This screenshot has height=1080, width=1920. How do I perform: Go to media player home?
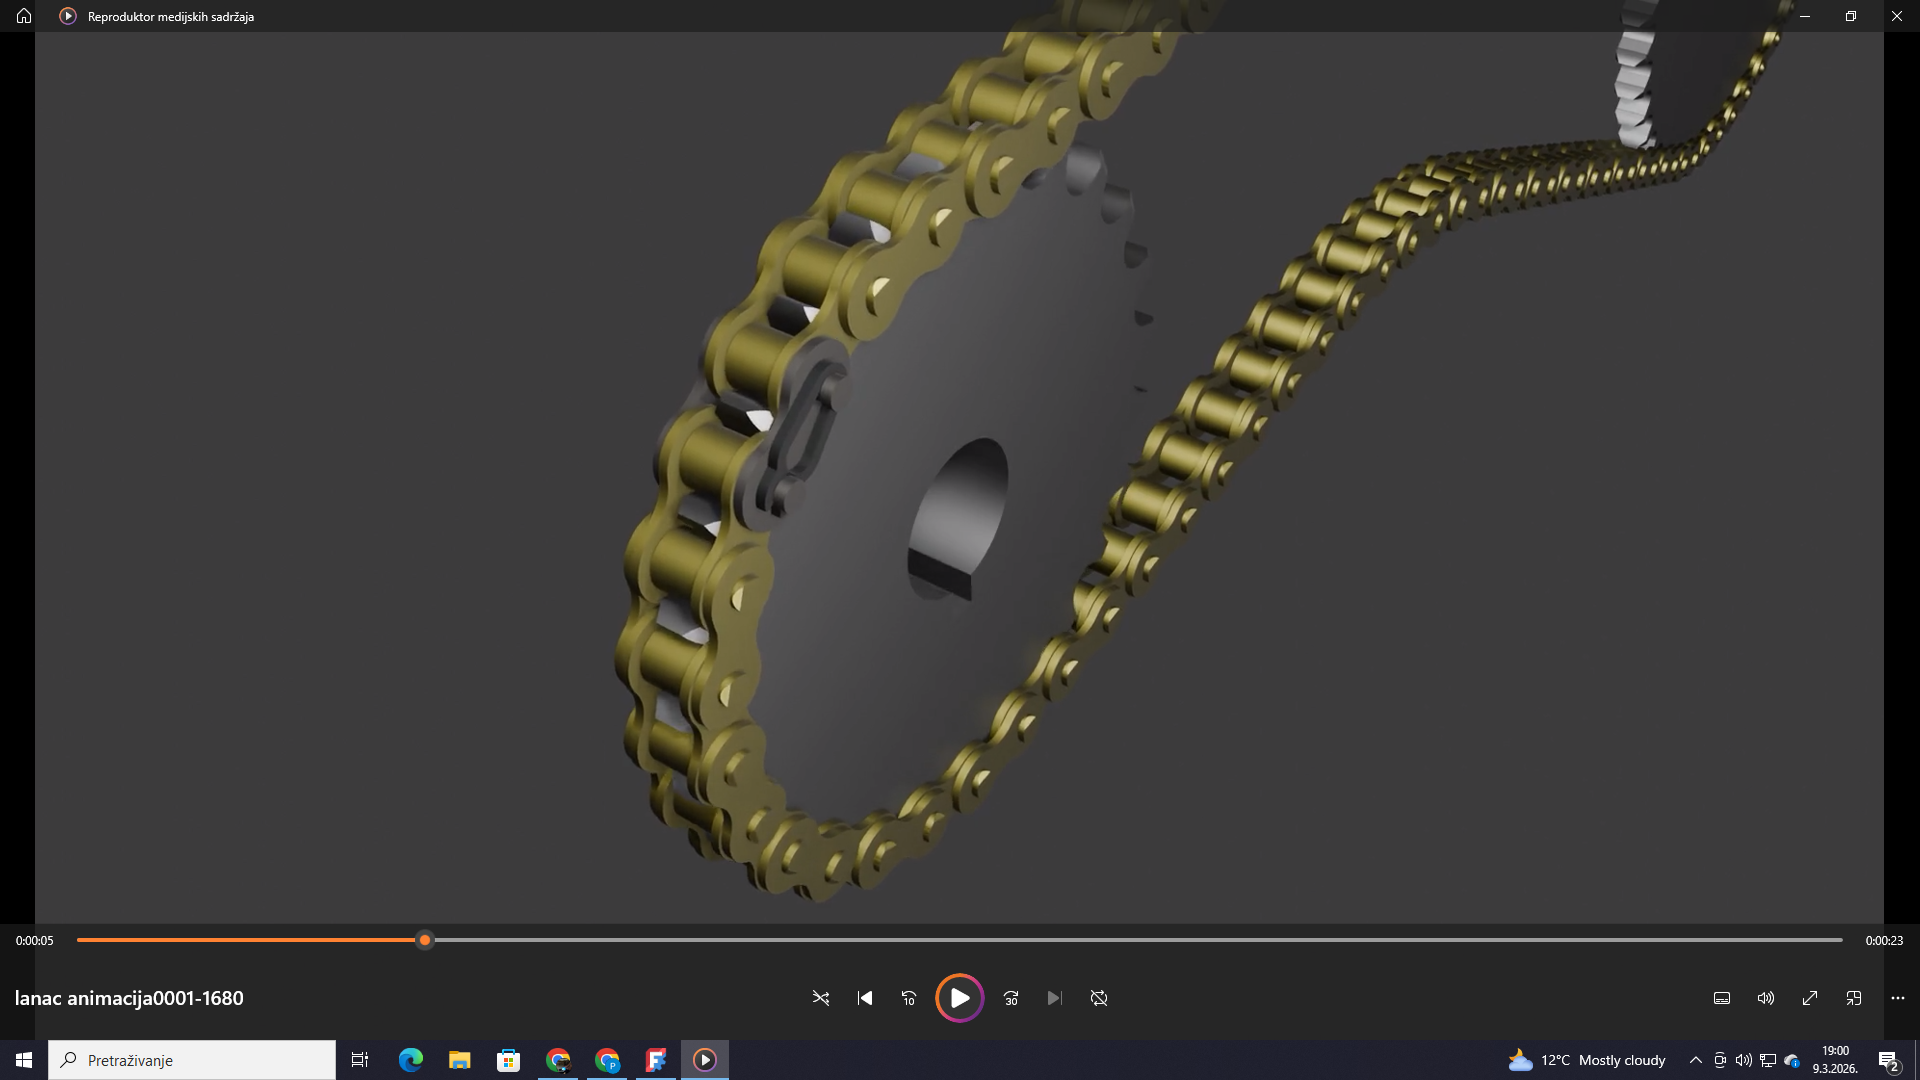pos(24,16)
